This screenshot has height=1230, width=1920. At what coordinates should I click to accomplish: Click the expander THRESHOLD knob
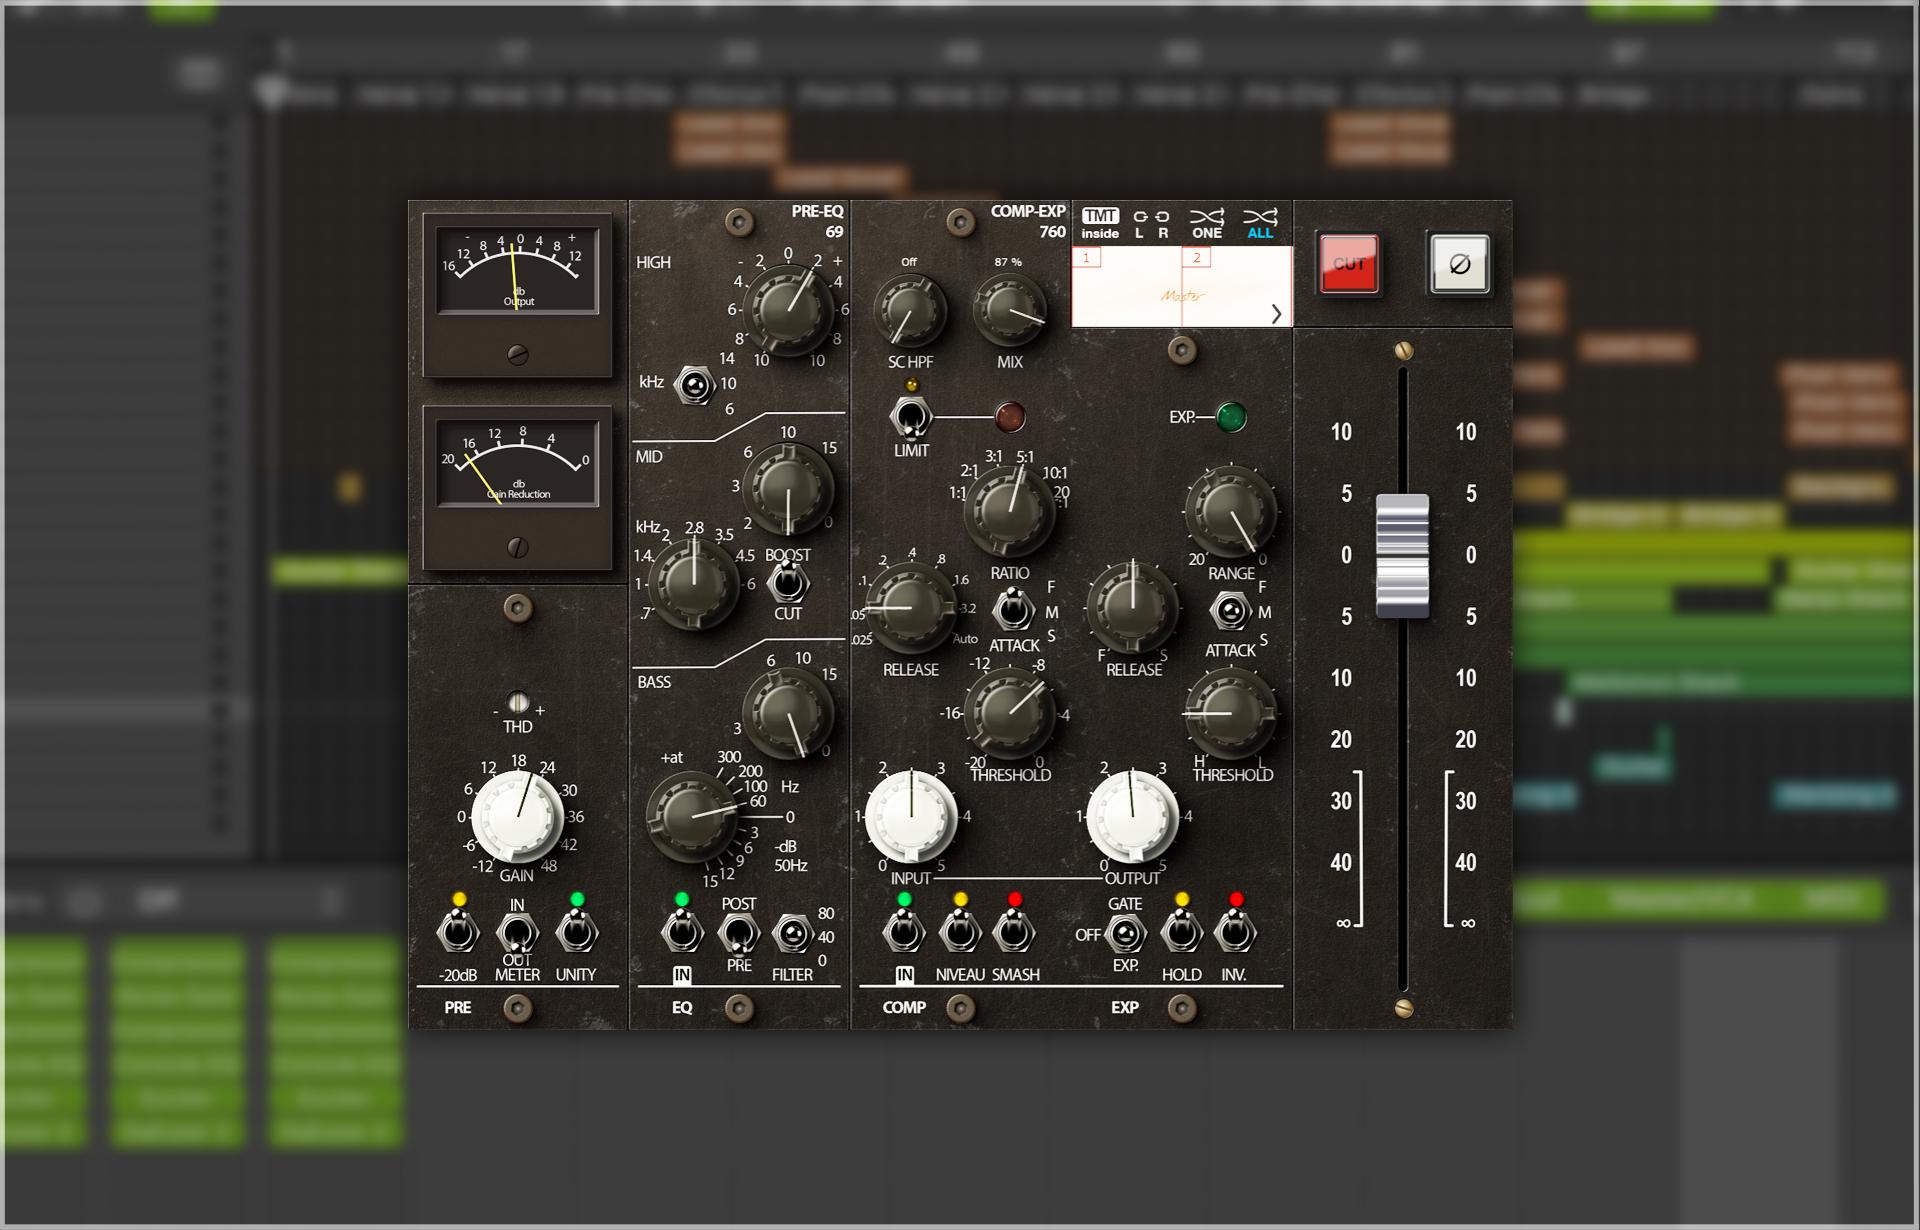[1230, 712]
